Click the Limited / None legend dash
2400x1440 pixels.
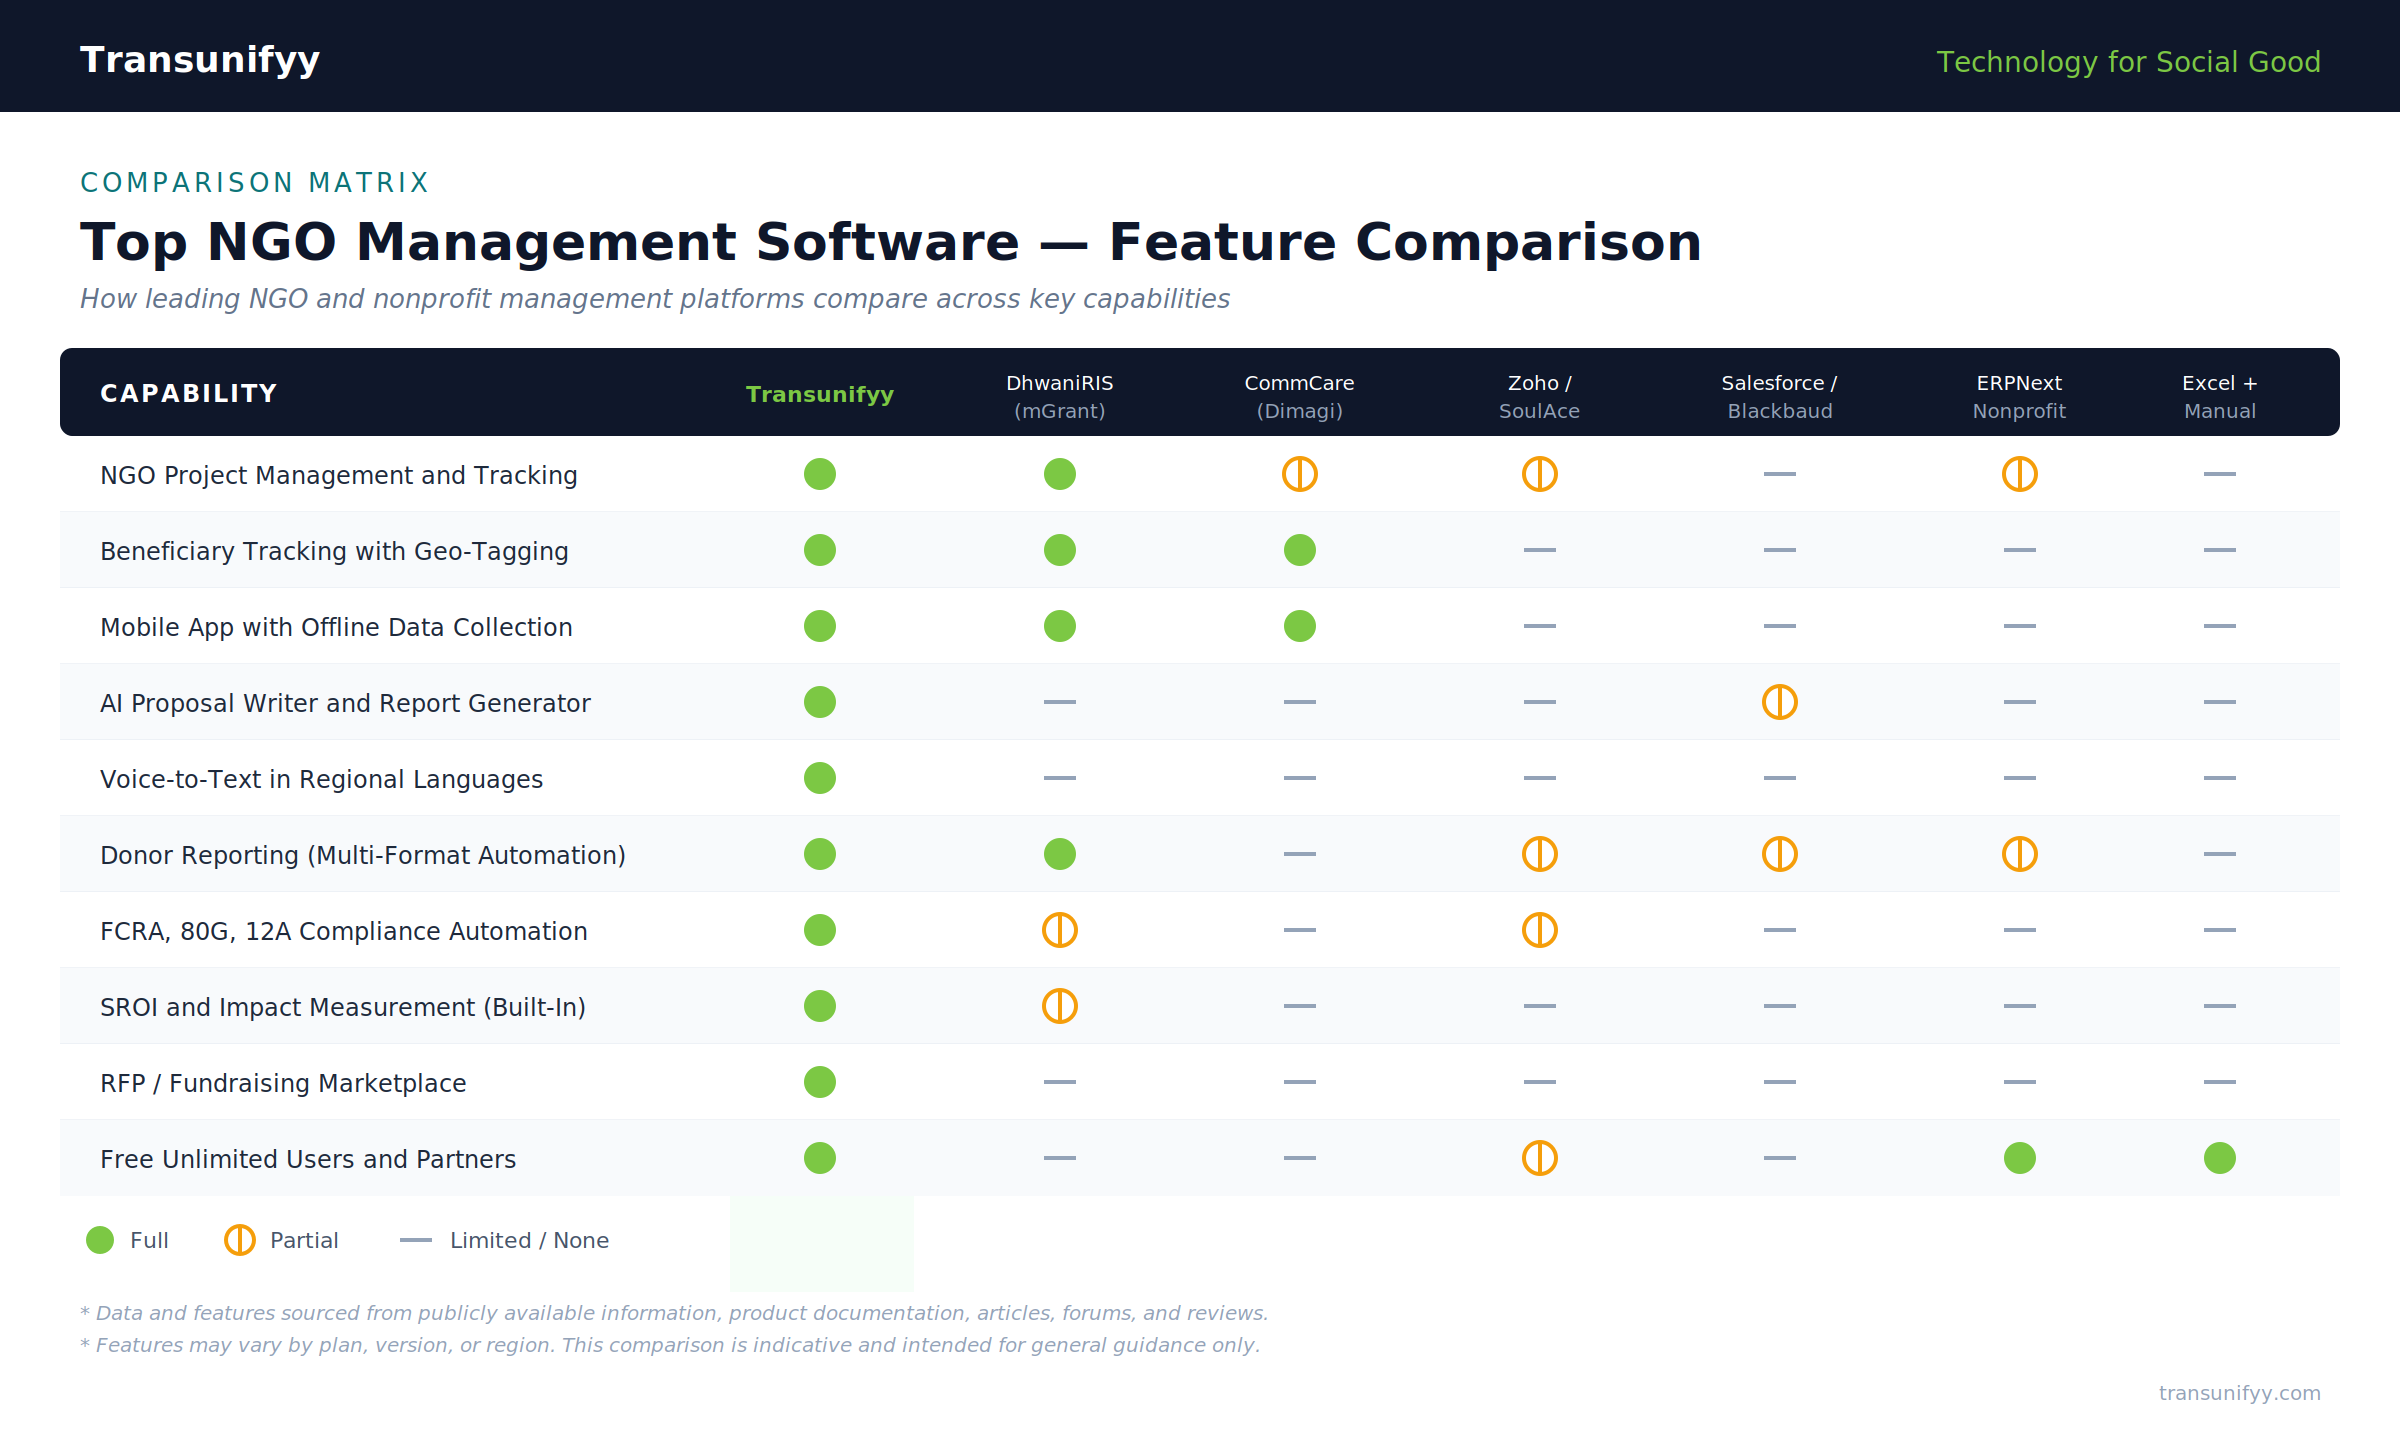(416, 1240)
